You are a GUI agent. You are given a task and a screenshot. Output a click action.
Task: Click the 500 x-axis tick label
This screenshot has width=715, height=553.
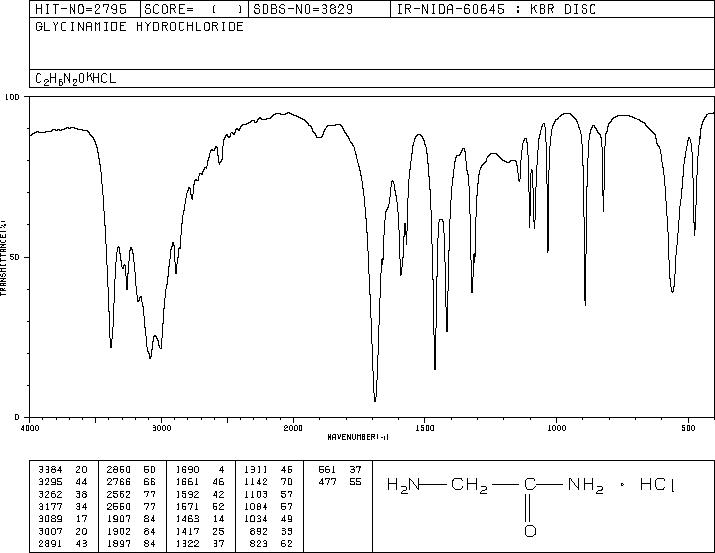(689, 428)
